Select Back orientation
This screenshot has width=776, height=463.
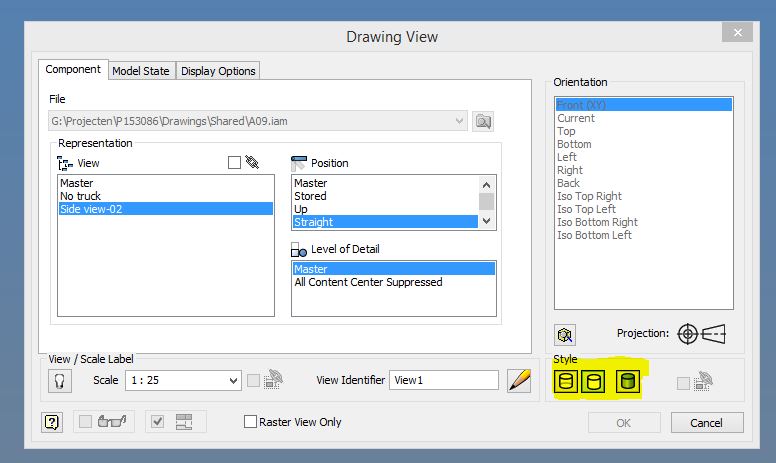(643, 183)
